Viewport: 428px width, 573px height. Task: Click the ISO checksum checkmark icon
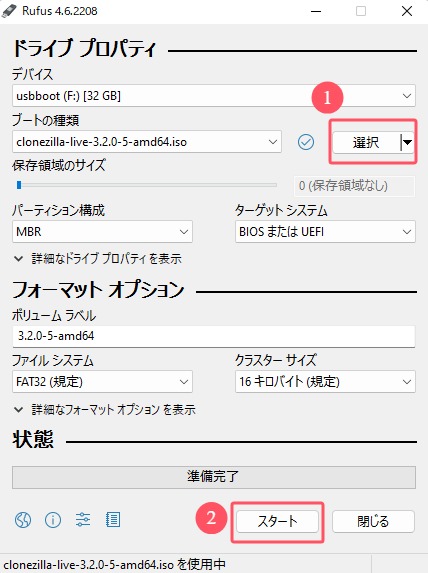click(x=306, y=142)
